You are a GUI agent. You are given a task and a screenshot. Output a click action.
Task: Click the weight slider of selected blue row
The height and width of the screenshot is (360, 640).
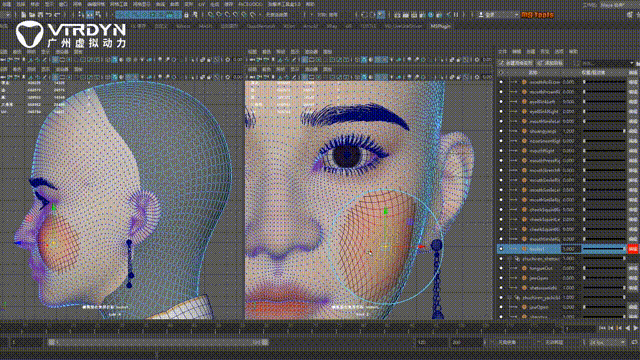[x=604, y=249]
